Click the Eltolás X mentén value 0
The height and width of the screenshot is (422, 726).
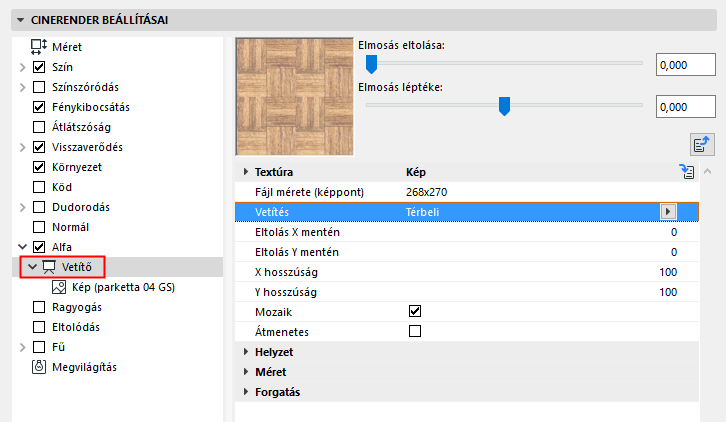pos(674,232)
